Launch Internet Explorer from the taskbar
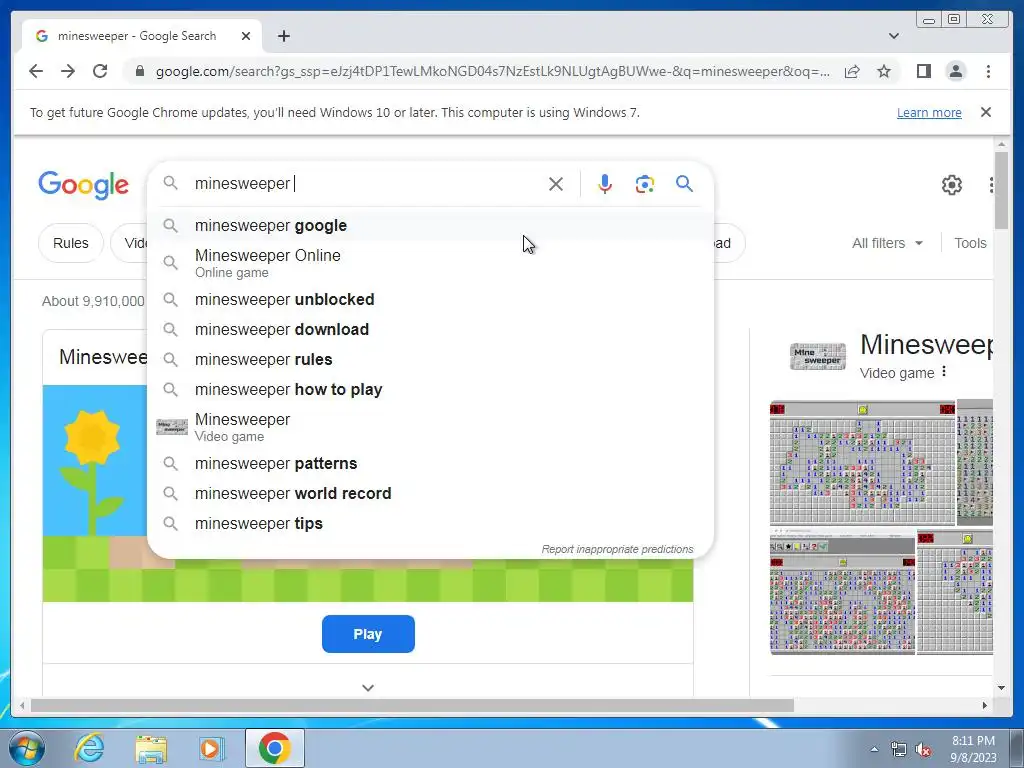This screenshot has height=768, width=1024. pos(89,748)
